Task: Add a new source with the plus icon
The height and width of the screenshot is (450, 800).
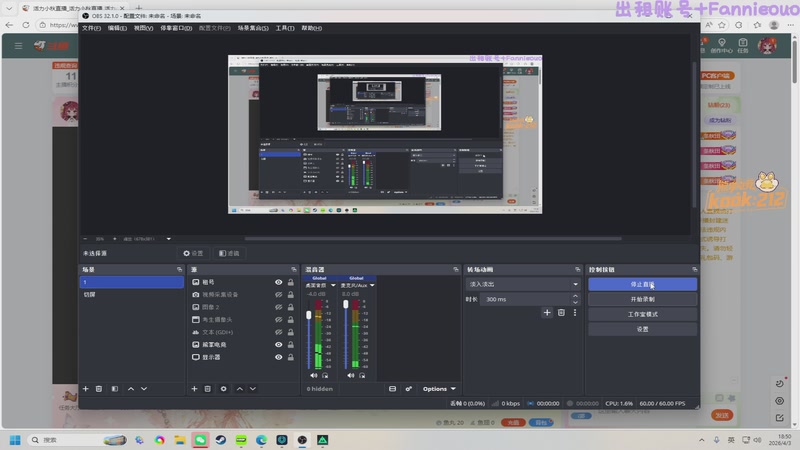Action: pyautogui.click(x=194, y=389)
